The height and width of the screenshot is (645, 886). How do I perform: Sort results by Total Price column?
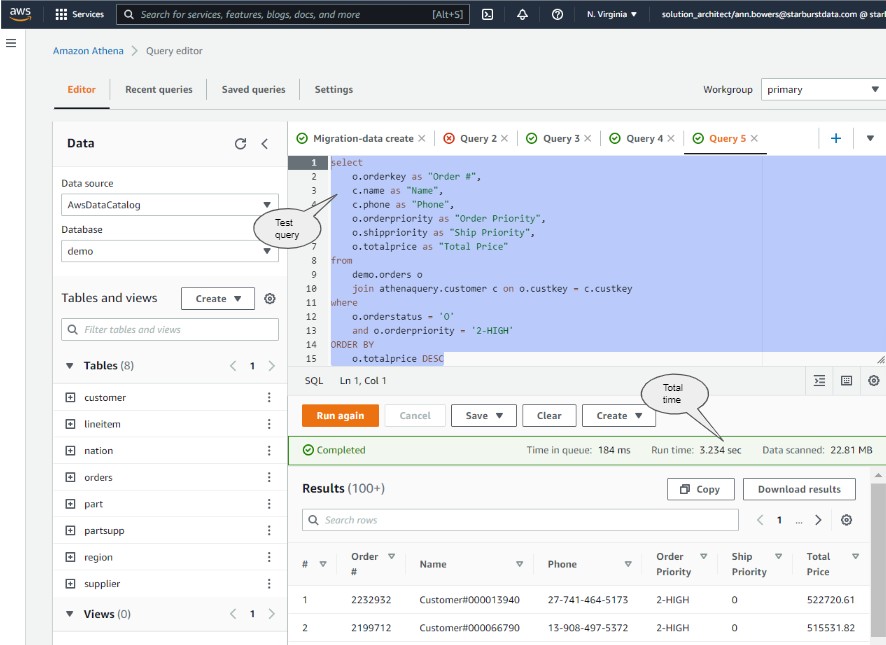[x=855, y=557]
